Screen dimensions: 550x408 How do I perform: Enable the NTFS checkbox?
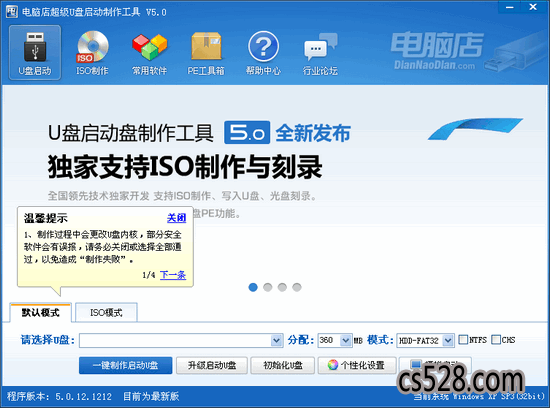tap(463, 340)
